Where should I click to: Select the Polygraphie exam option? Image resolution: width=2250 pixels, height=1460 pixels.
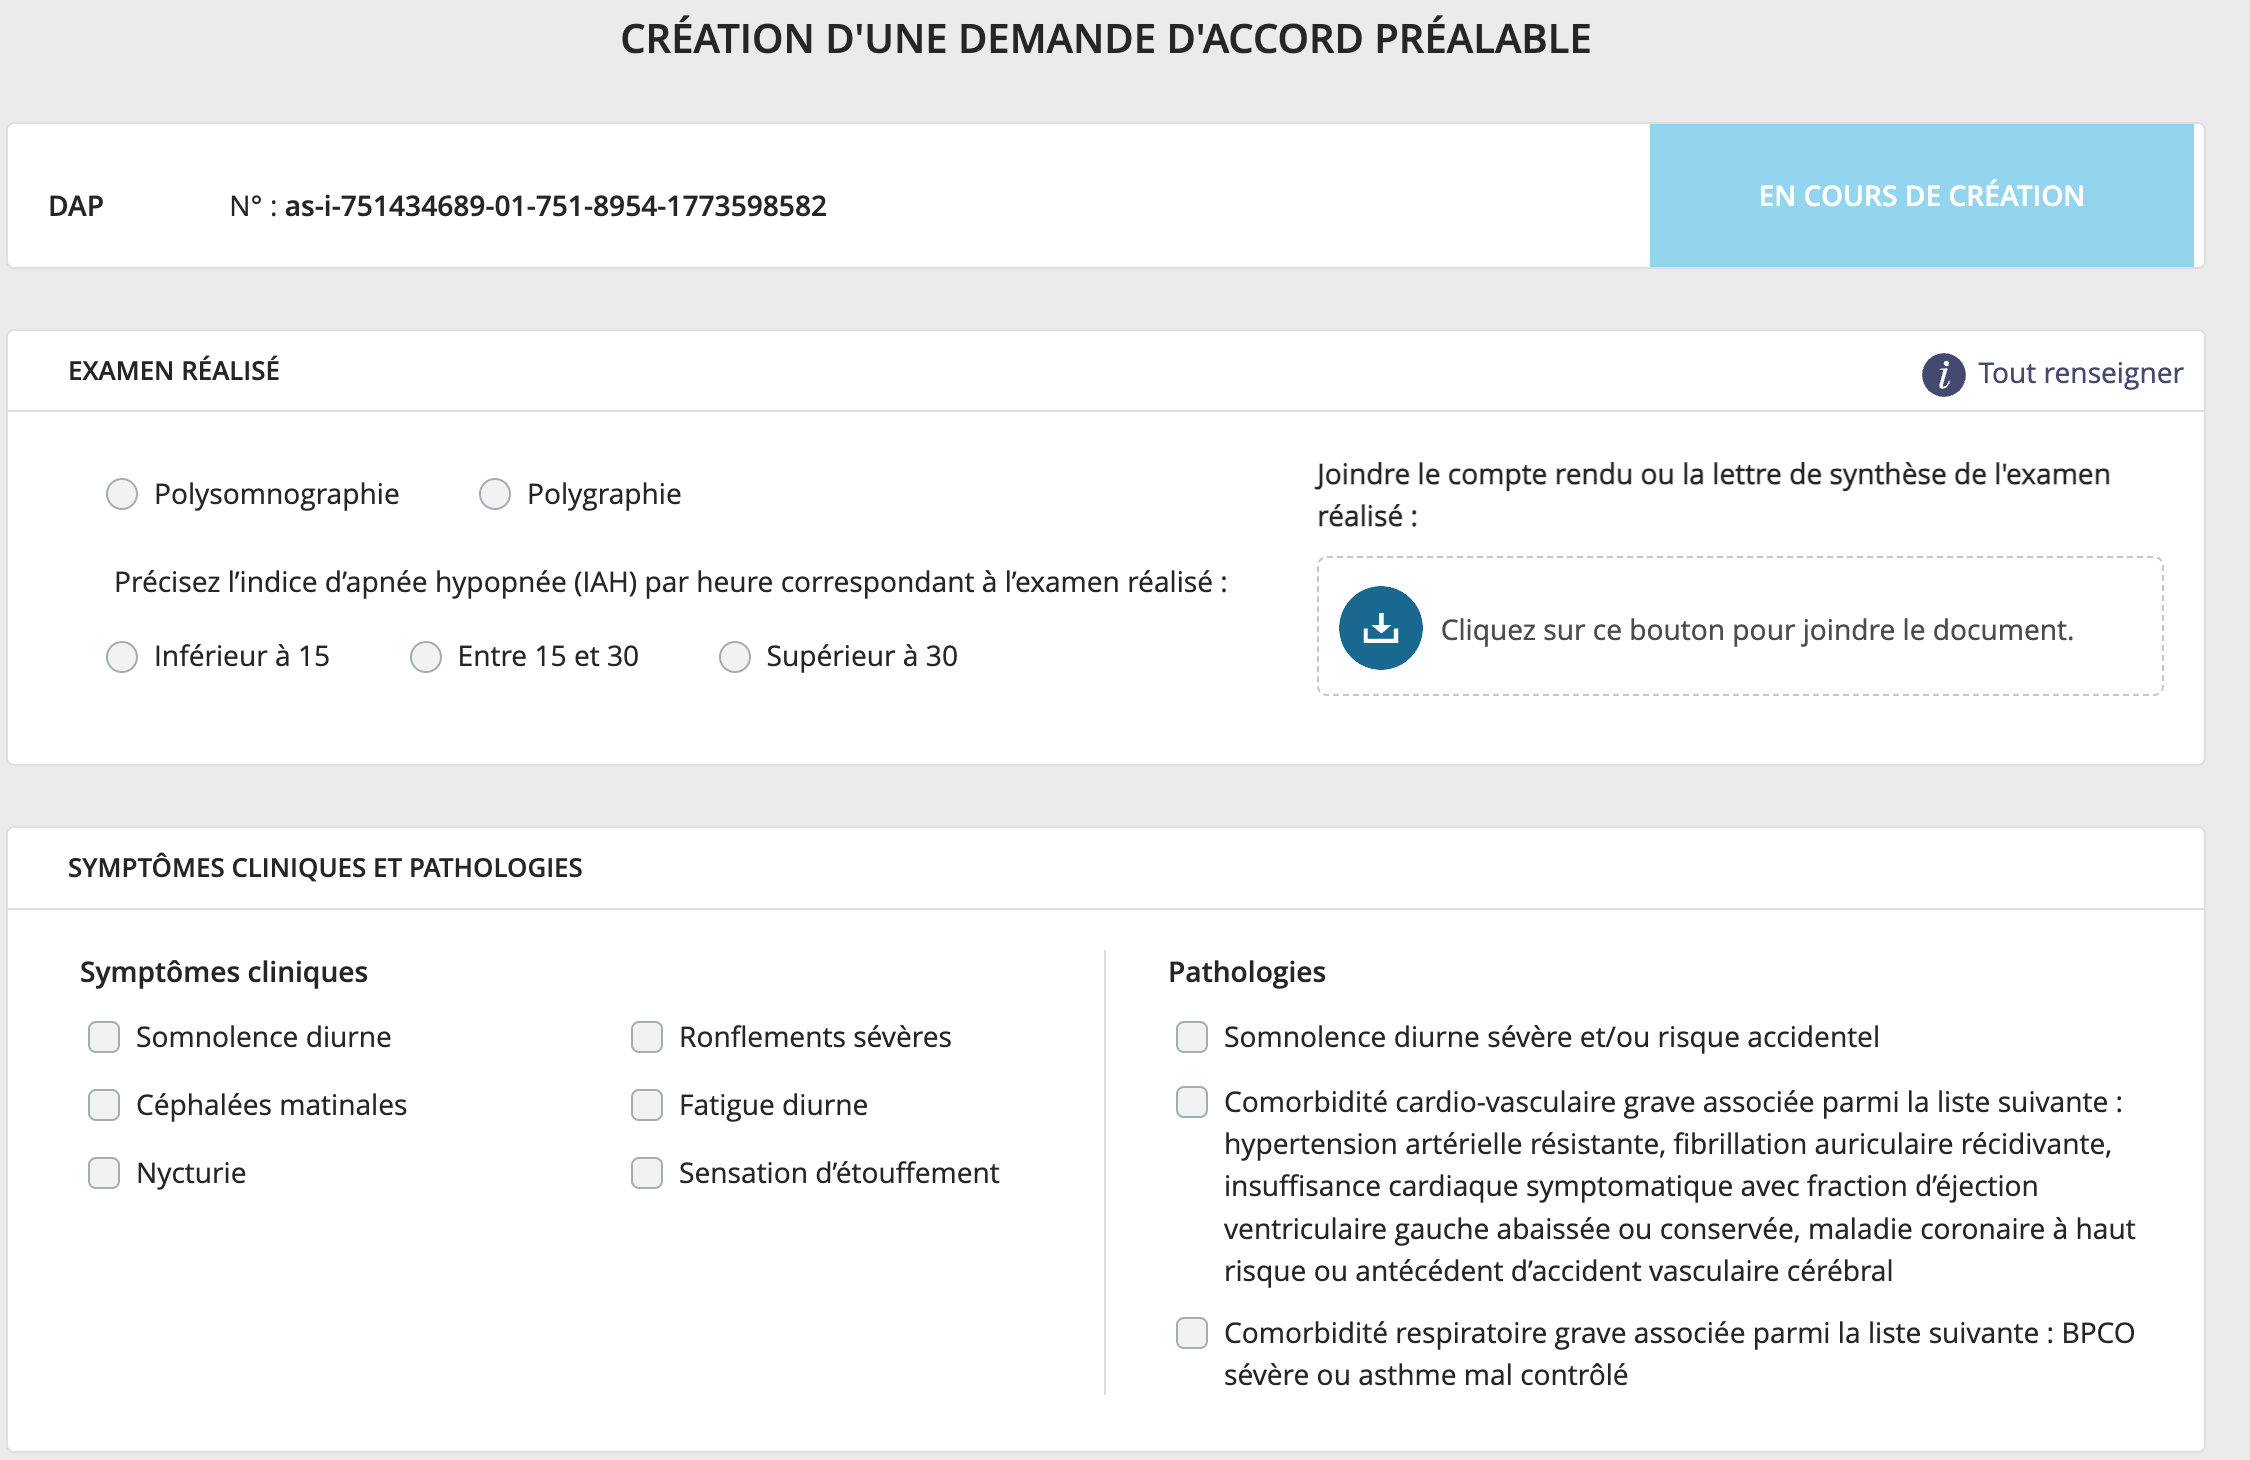[x=495, y=494]
